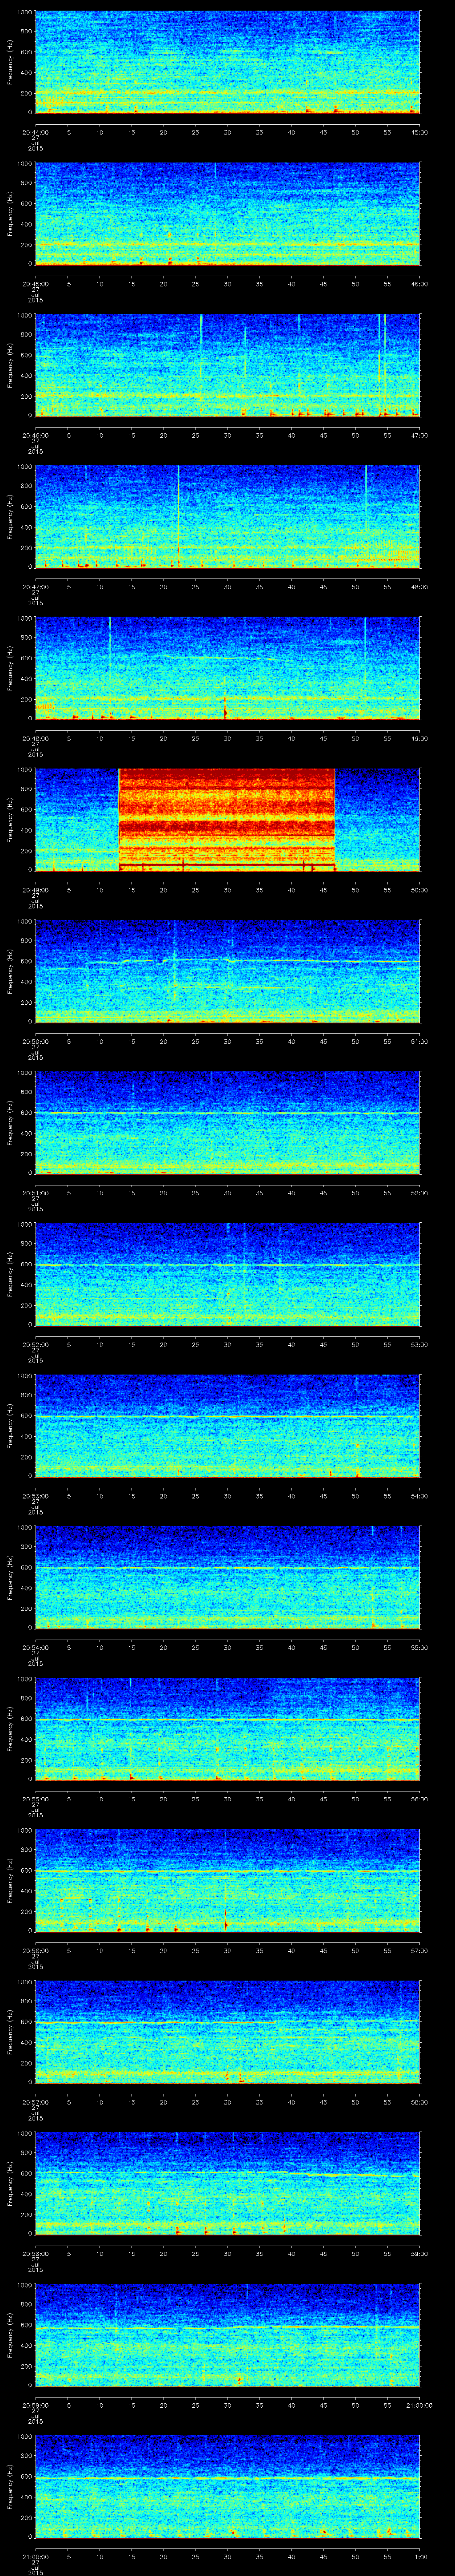Click the 20:47:00 start time label
This screenshot has height=2576, width=455.
tap(35, 586)
